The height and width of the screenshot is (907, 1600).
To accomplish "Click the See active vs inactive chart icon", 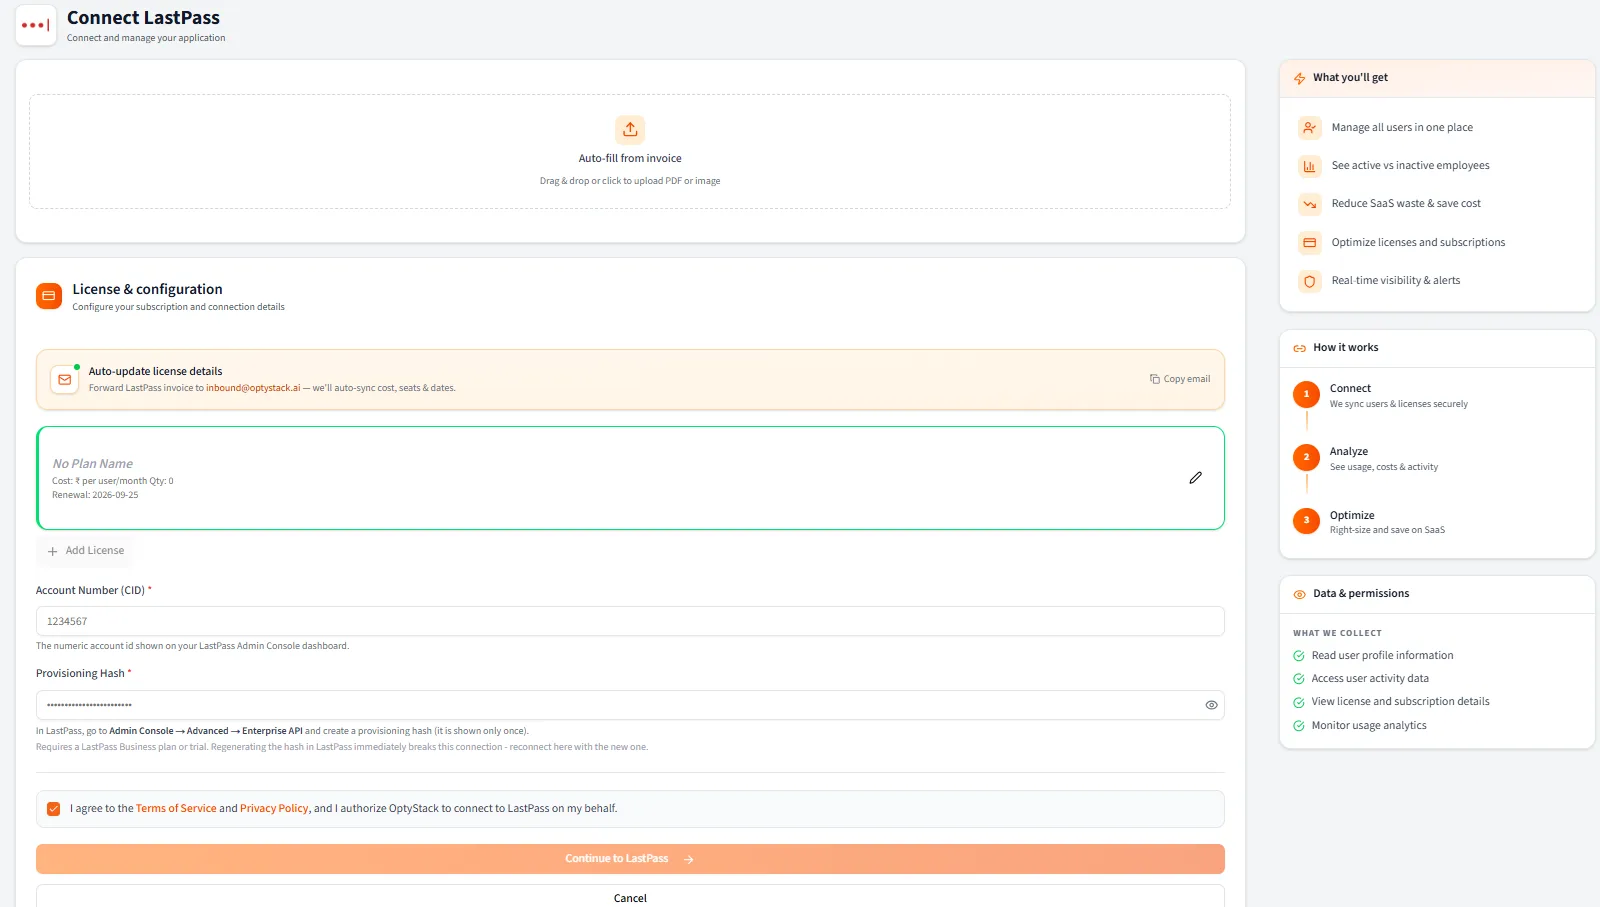I will point(1309,166).
